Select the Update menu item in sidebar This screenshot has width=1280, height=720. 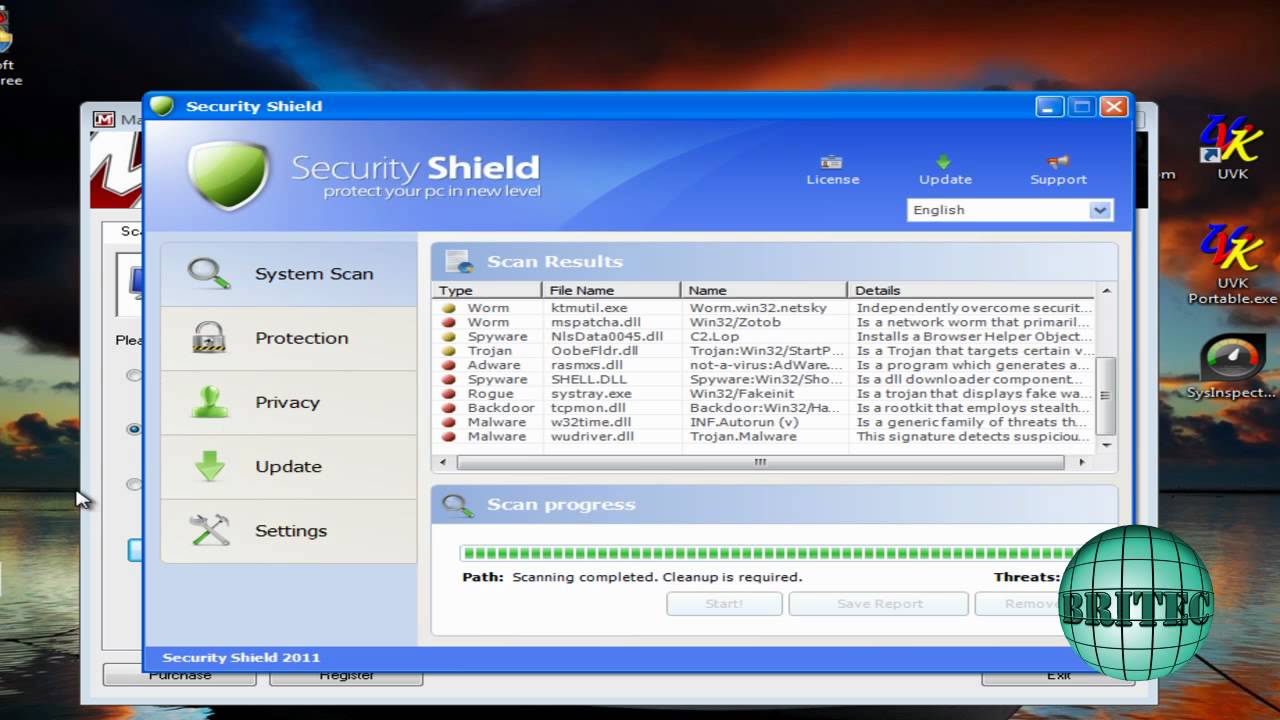[x=289, y=466]
